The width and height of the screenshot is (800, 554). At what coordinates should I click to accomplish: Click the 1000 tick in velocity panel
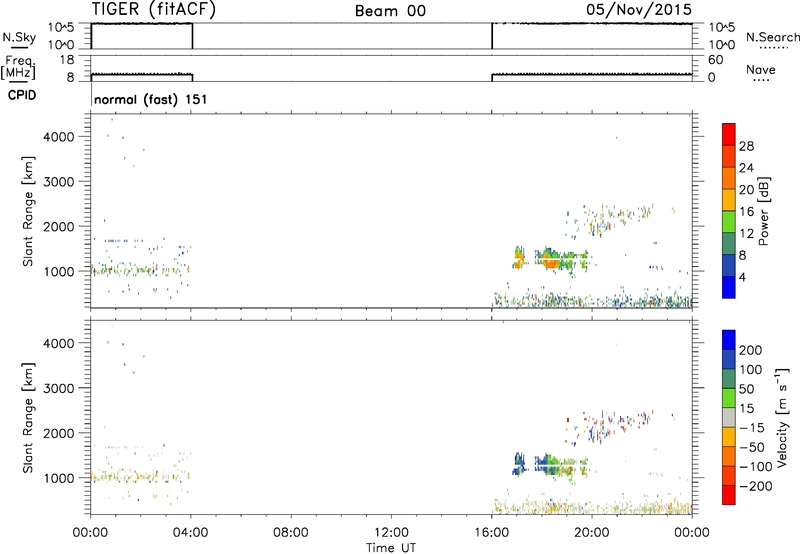59,478
